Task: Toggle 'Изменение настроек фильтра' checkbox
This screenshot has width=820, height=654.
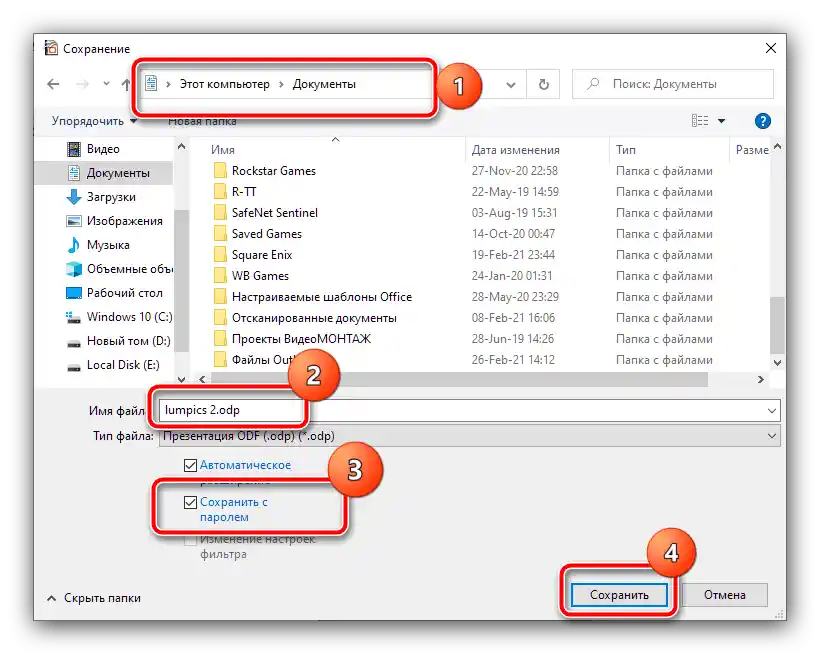Action: [x=190, y=540]
